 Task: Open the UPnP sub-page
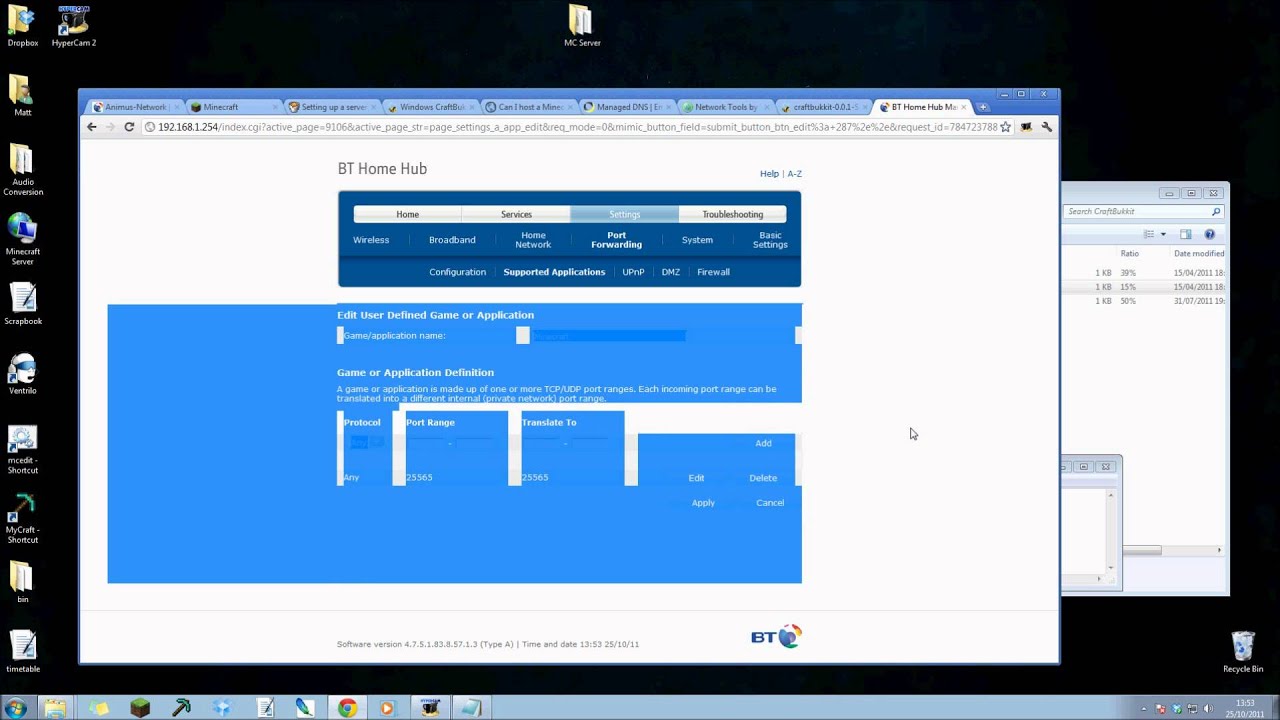point(633,272)
